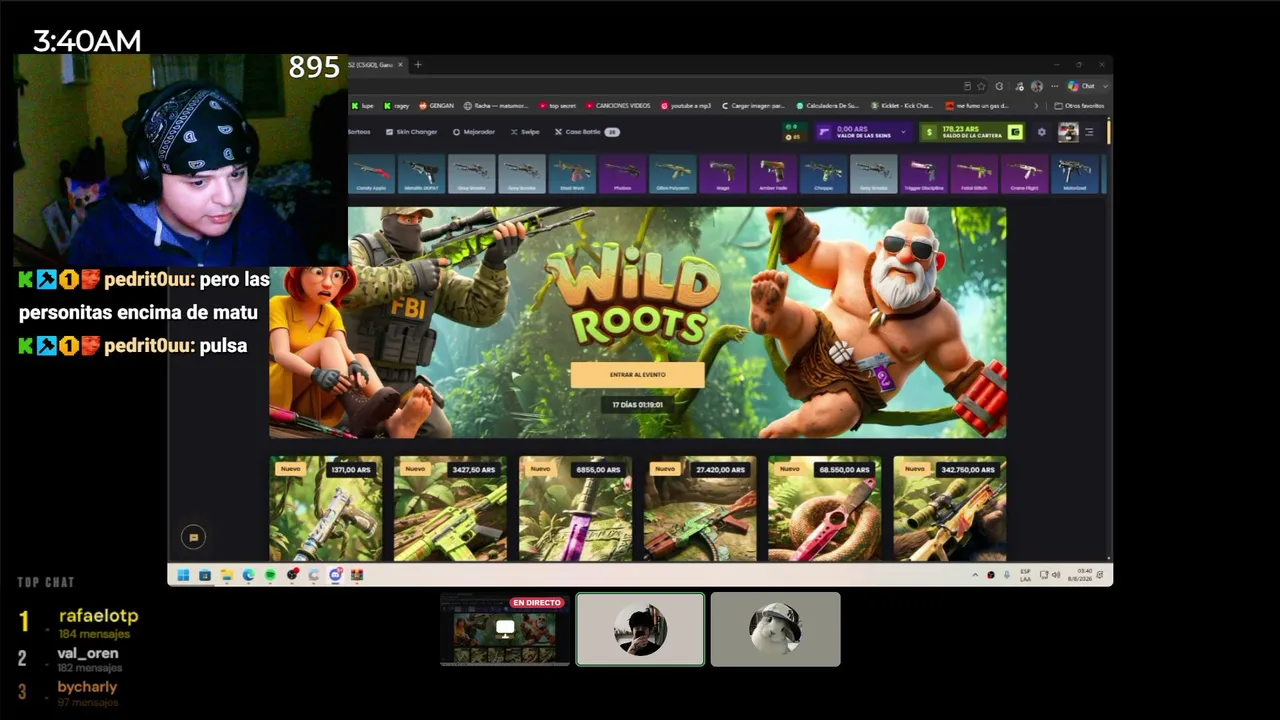Click the Metallic DDPAT skin drop

[422, 174]
